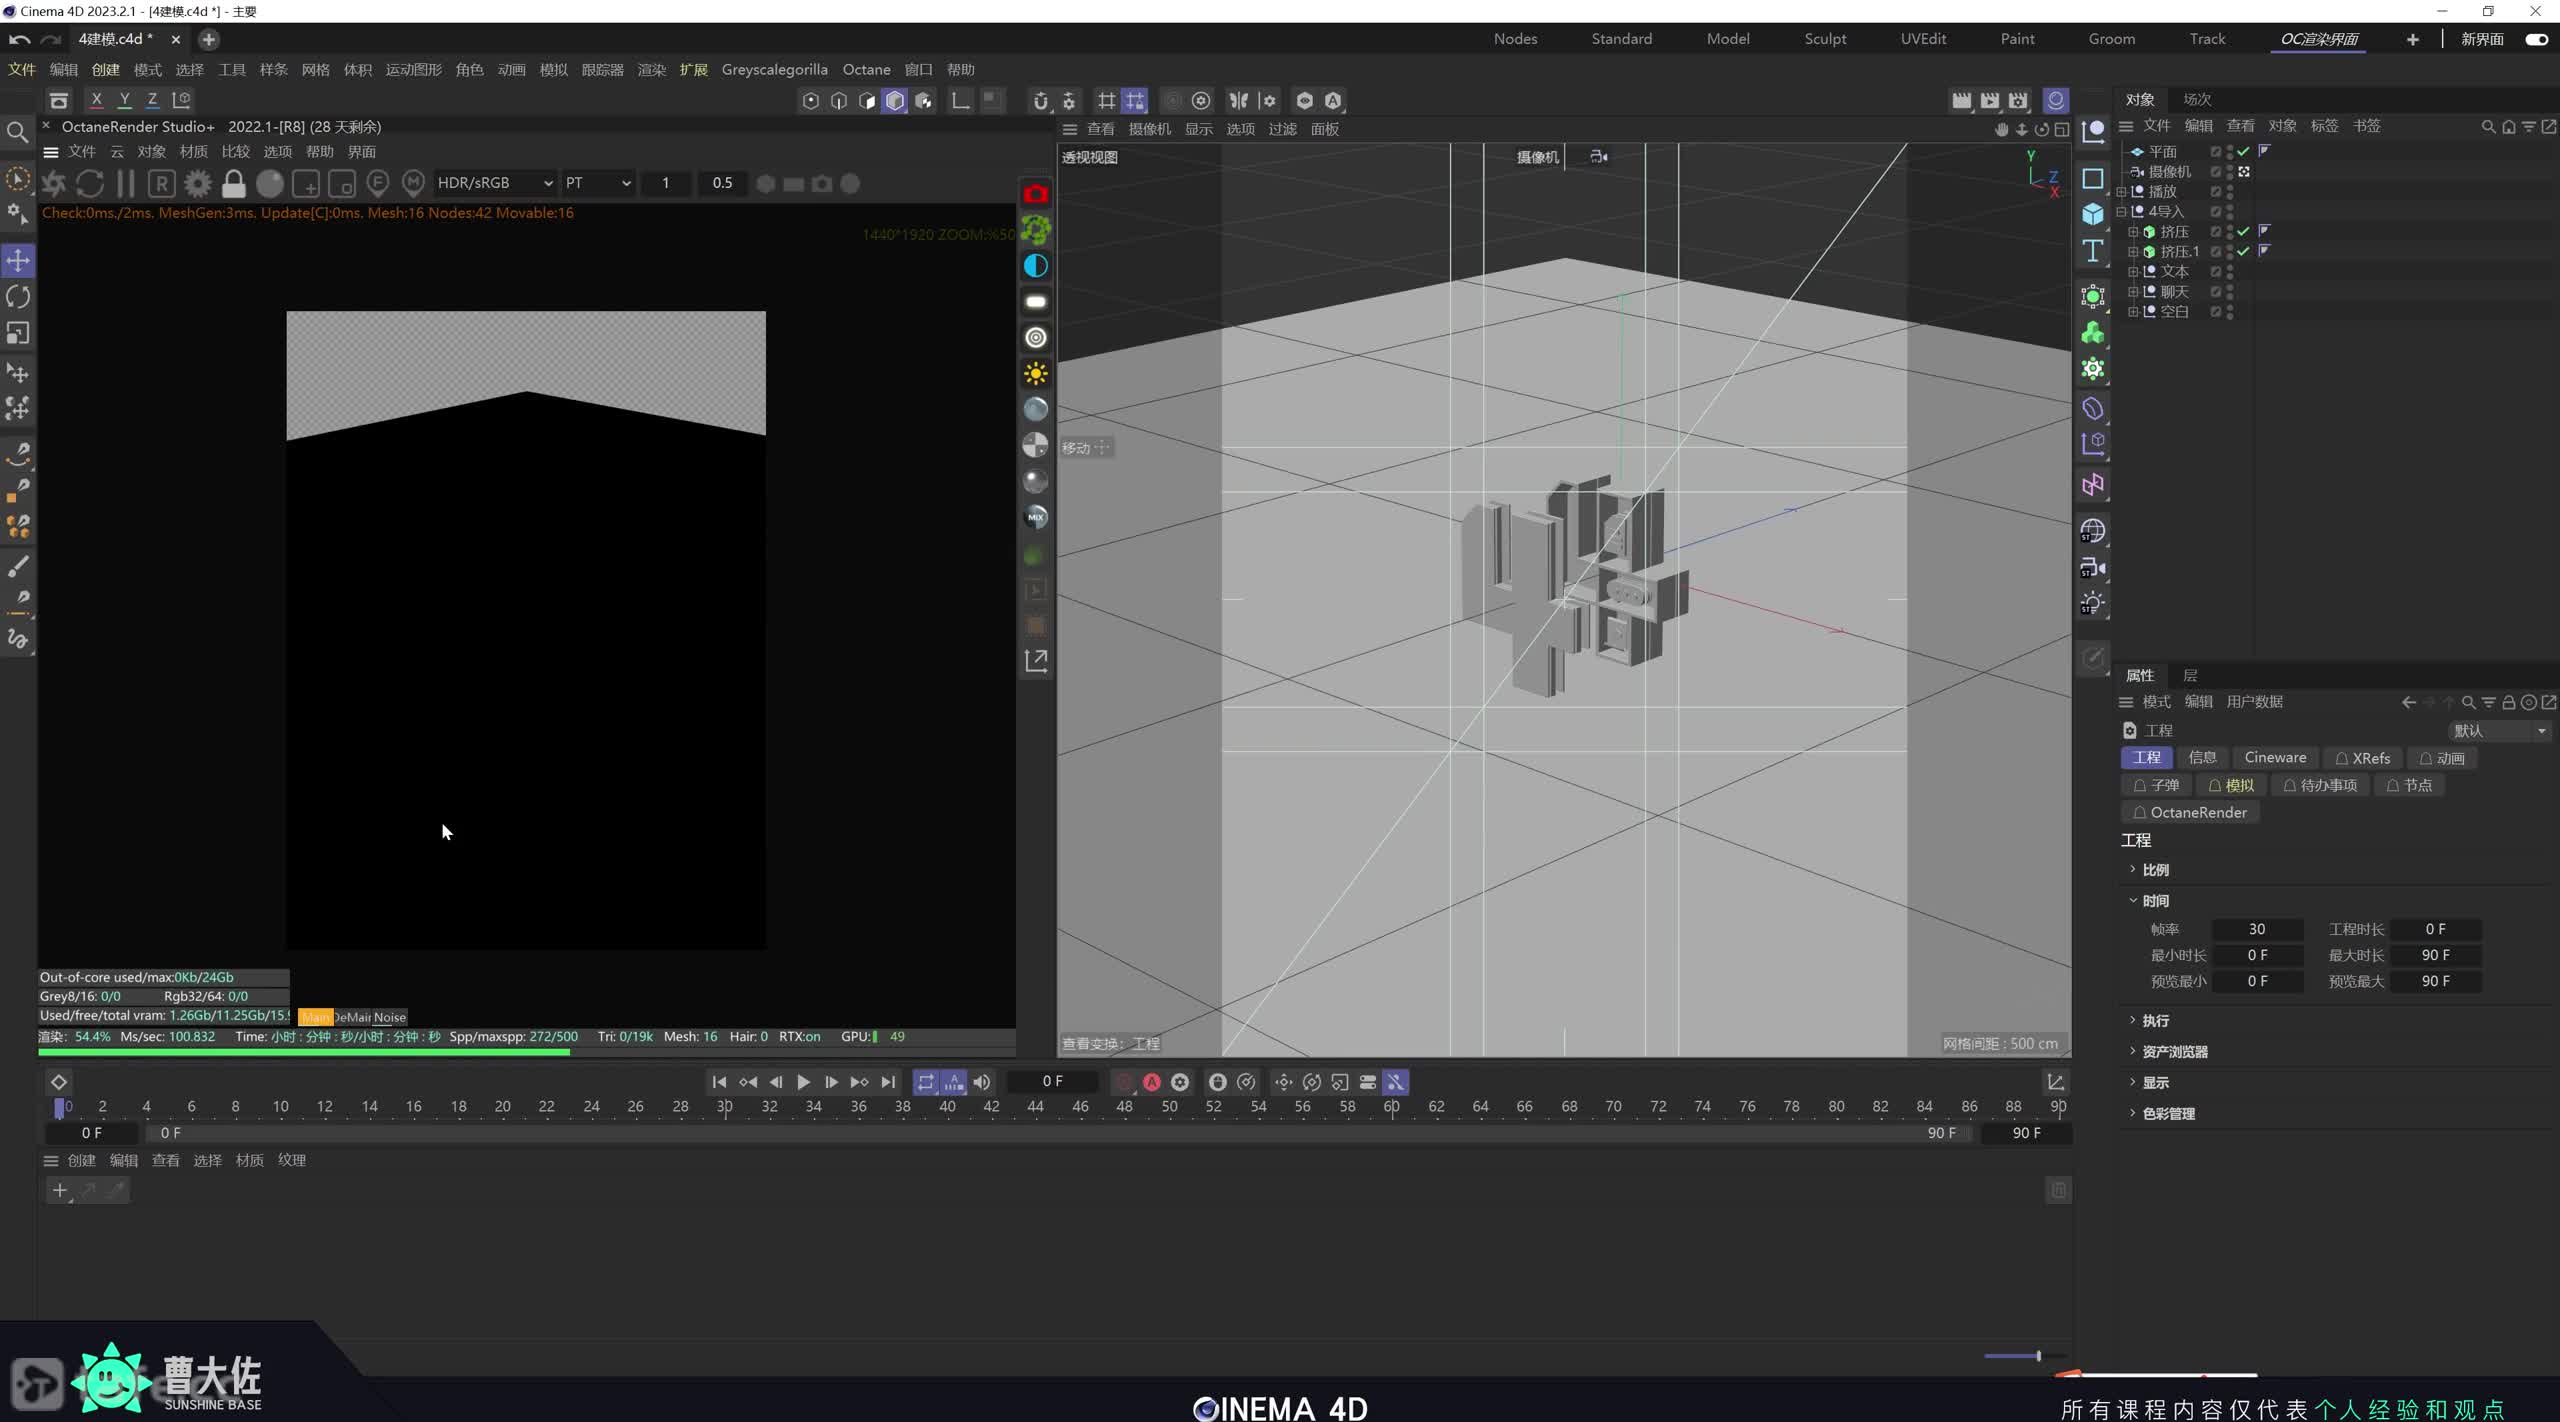
Task: Click frame 30 on timeline ruler
Action: (x=725, y=1107)
